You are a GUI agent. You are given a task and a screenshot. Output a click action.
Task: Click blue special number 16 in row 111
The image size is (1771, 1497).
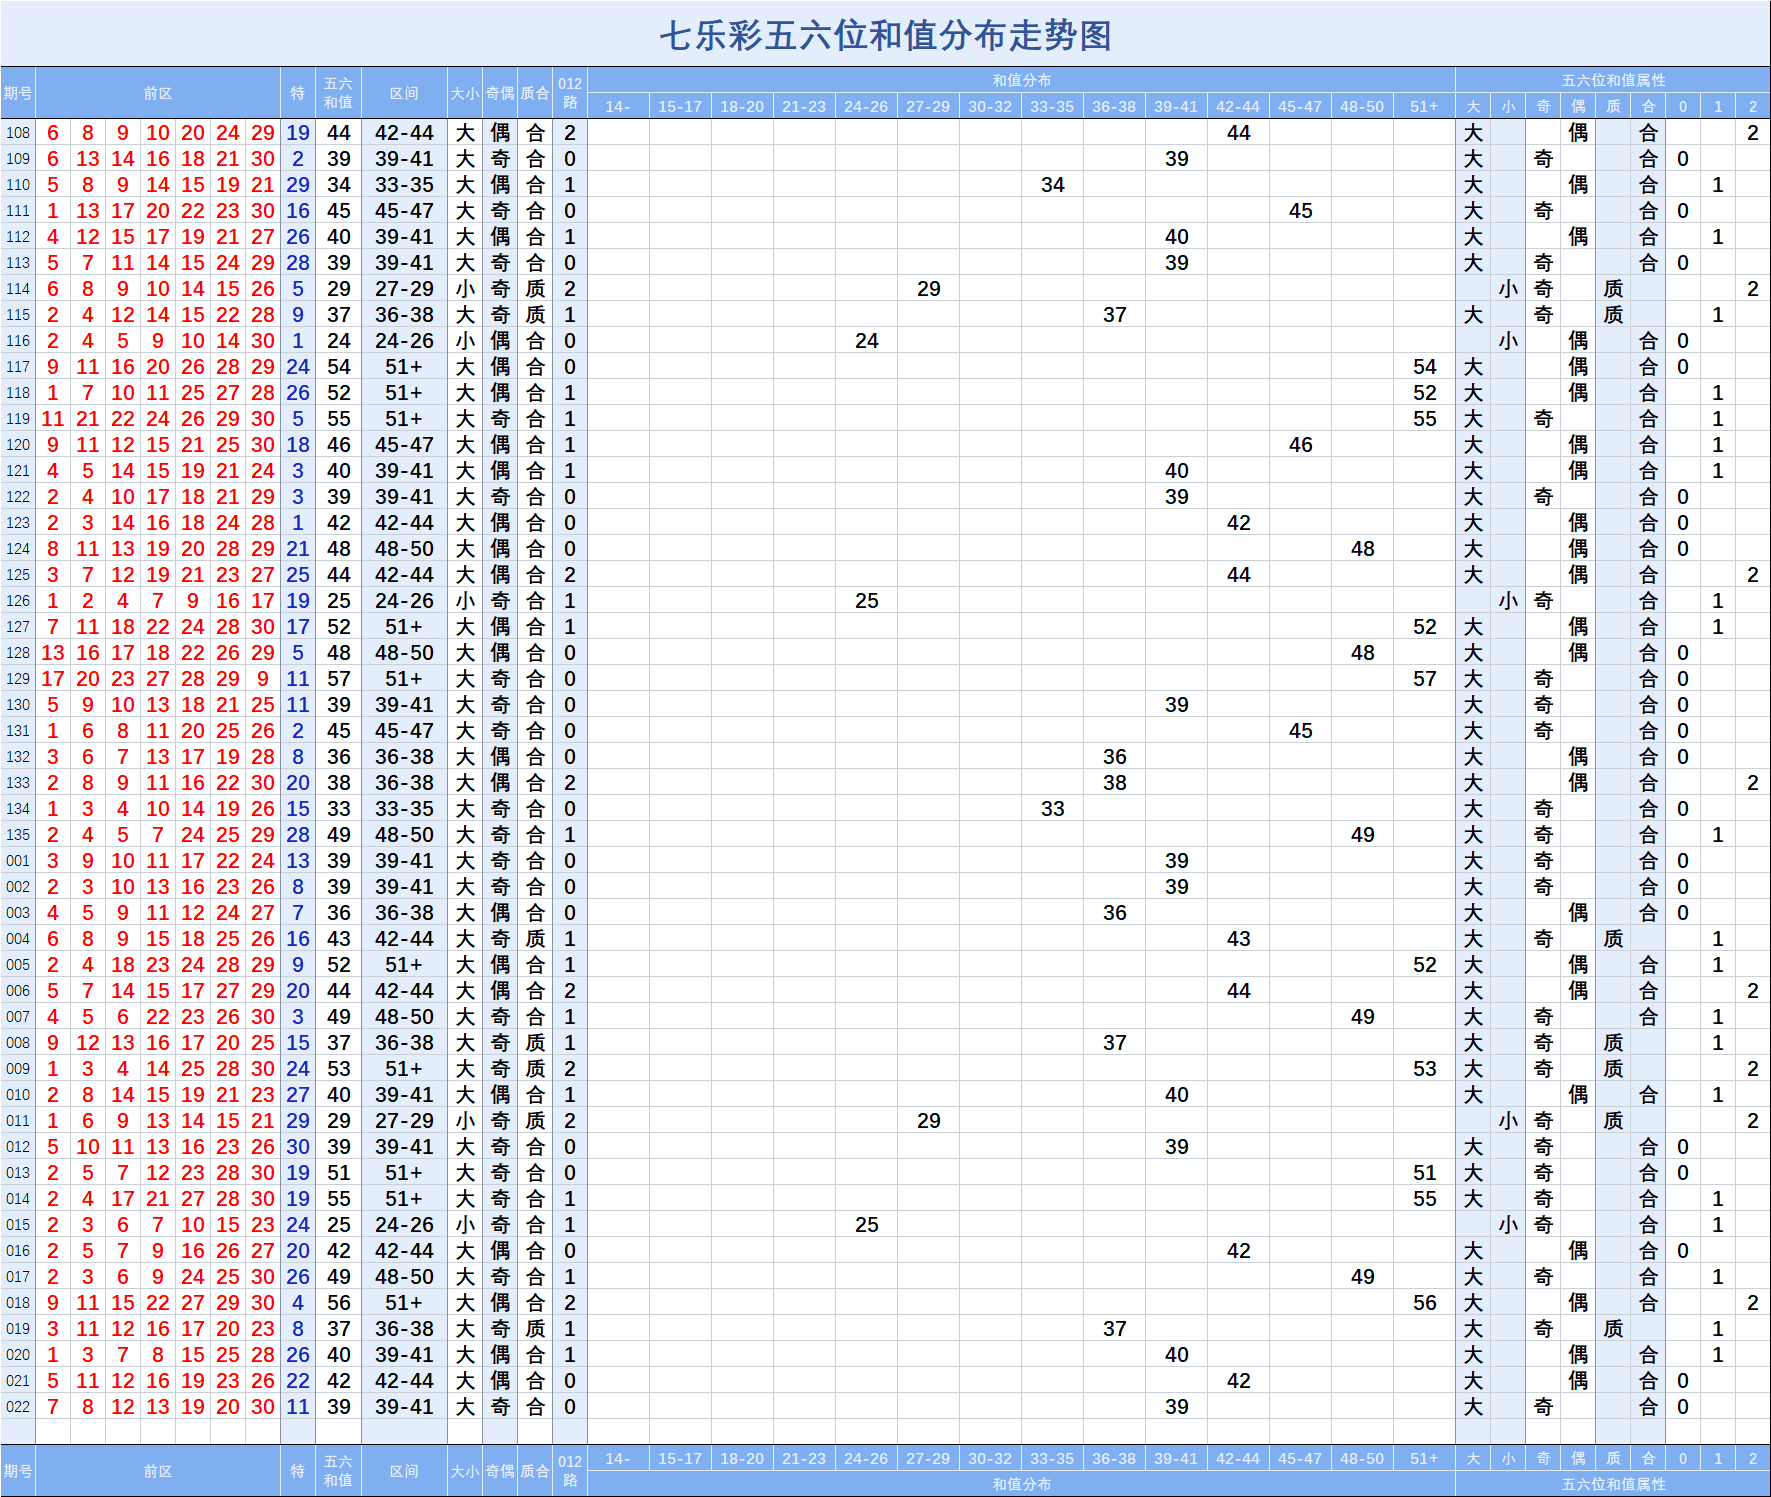pyautogui.click(x=298, y=211)
